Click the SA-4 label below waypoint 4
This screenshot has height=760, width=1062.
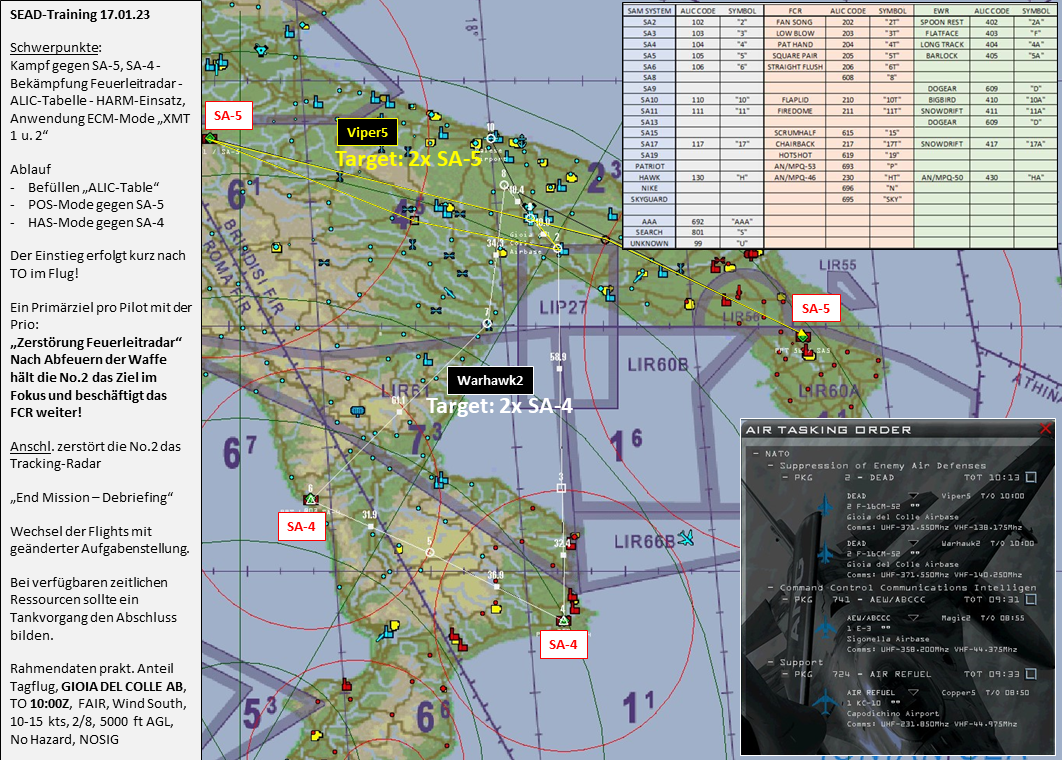564,644
